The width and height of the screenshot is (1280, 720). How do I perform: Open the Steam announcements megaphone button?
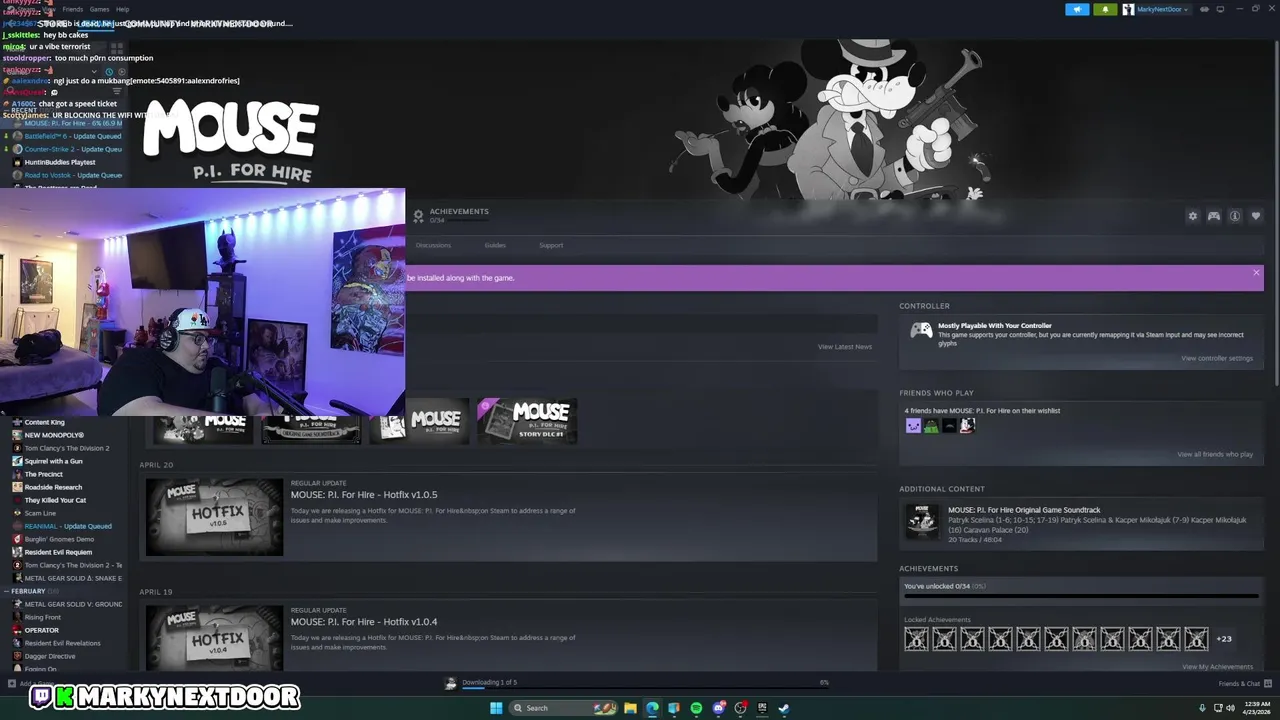coord(1077,9)
